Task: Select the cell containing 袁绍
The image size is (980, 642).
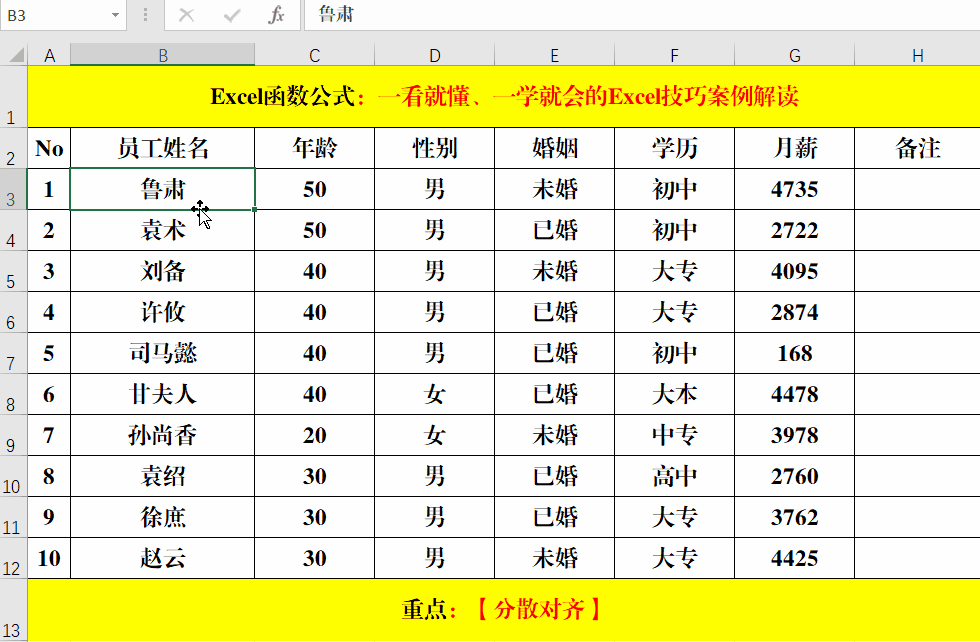Action: (x=162, y=476)
